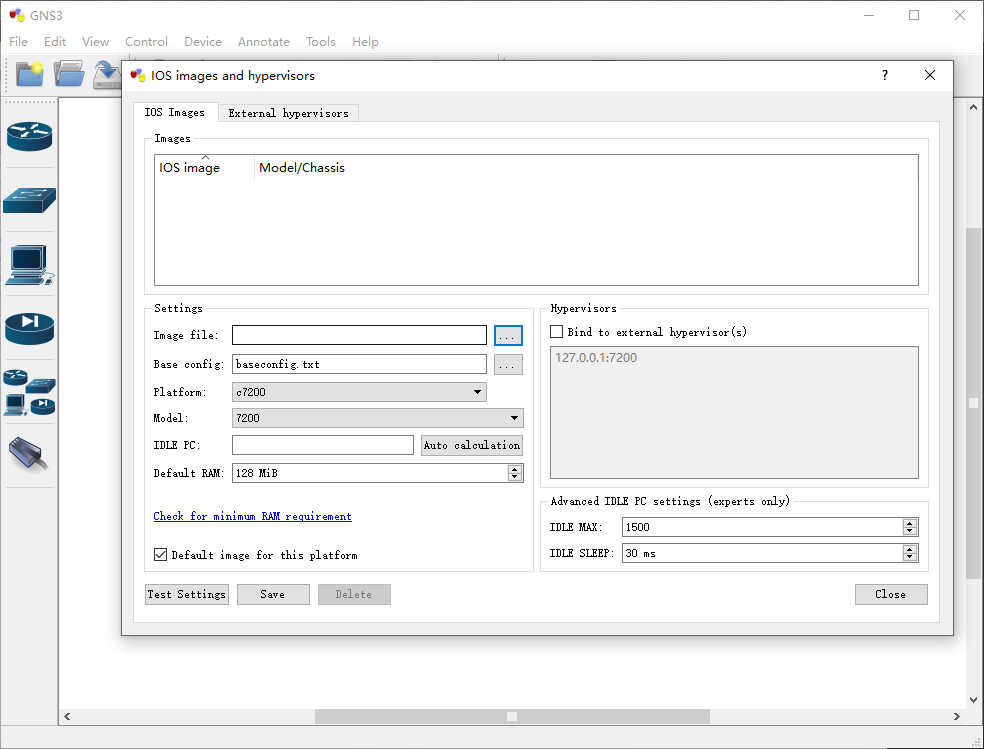Screen dimensions: 984x749
Task: Maximize the GNS3 main window
Action: 914,15
